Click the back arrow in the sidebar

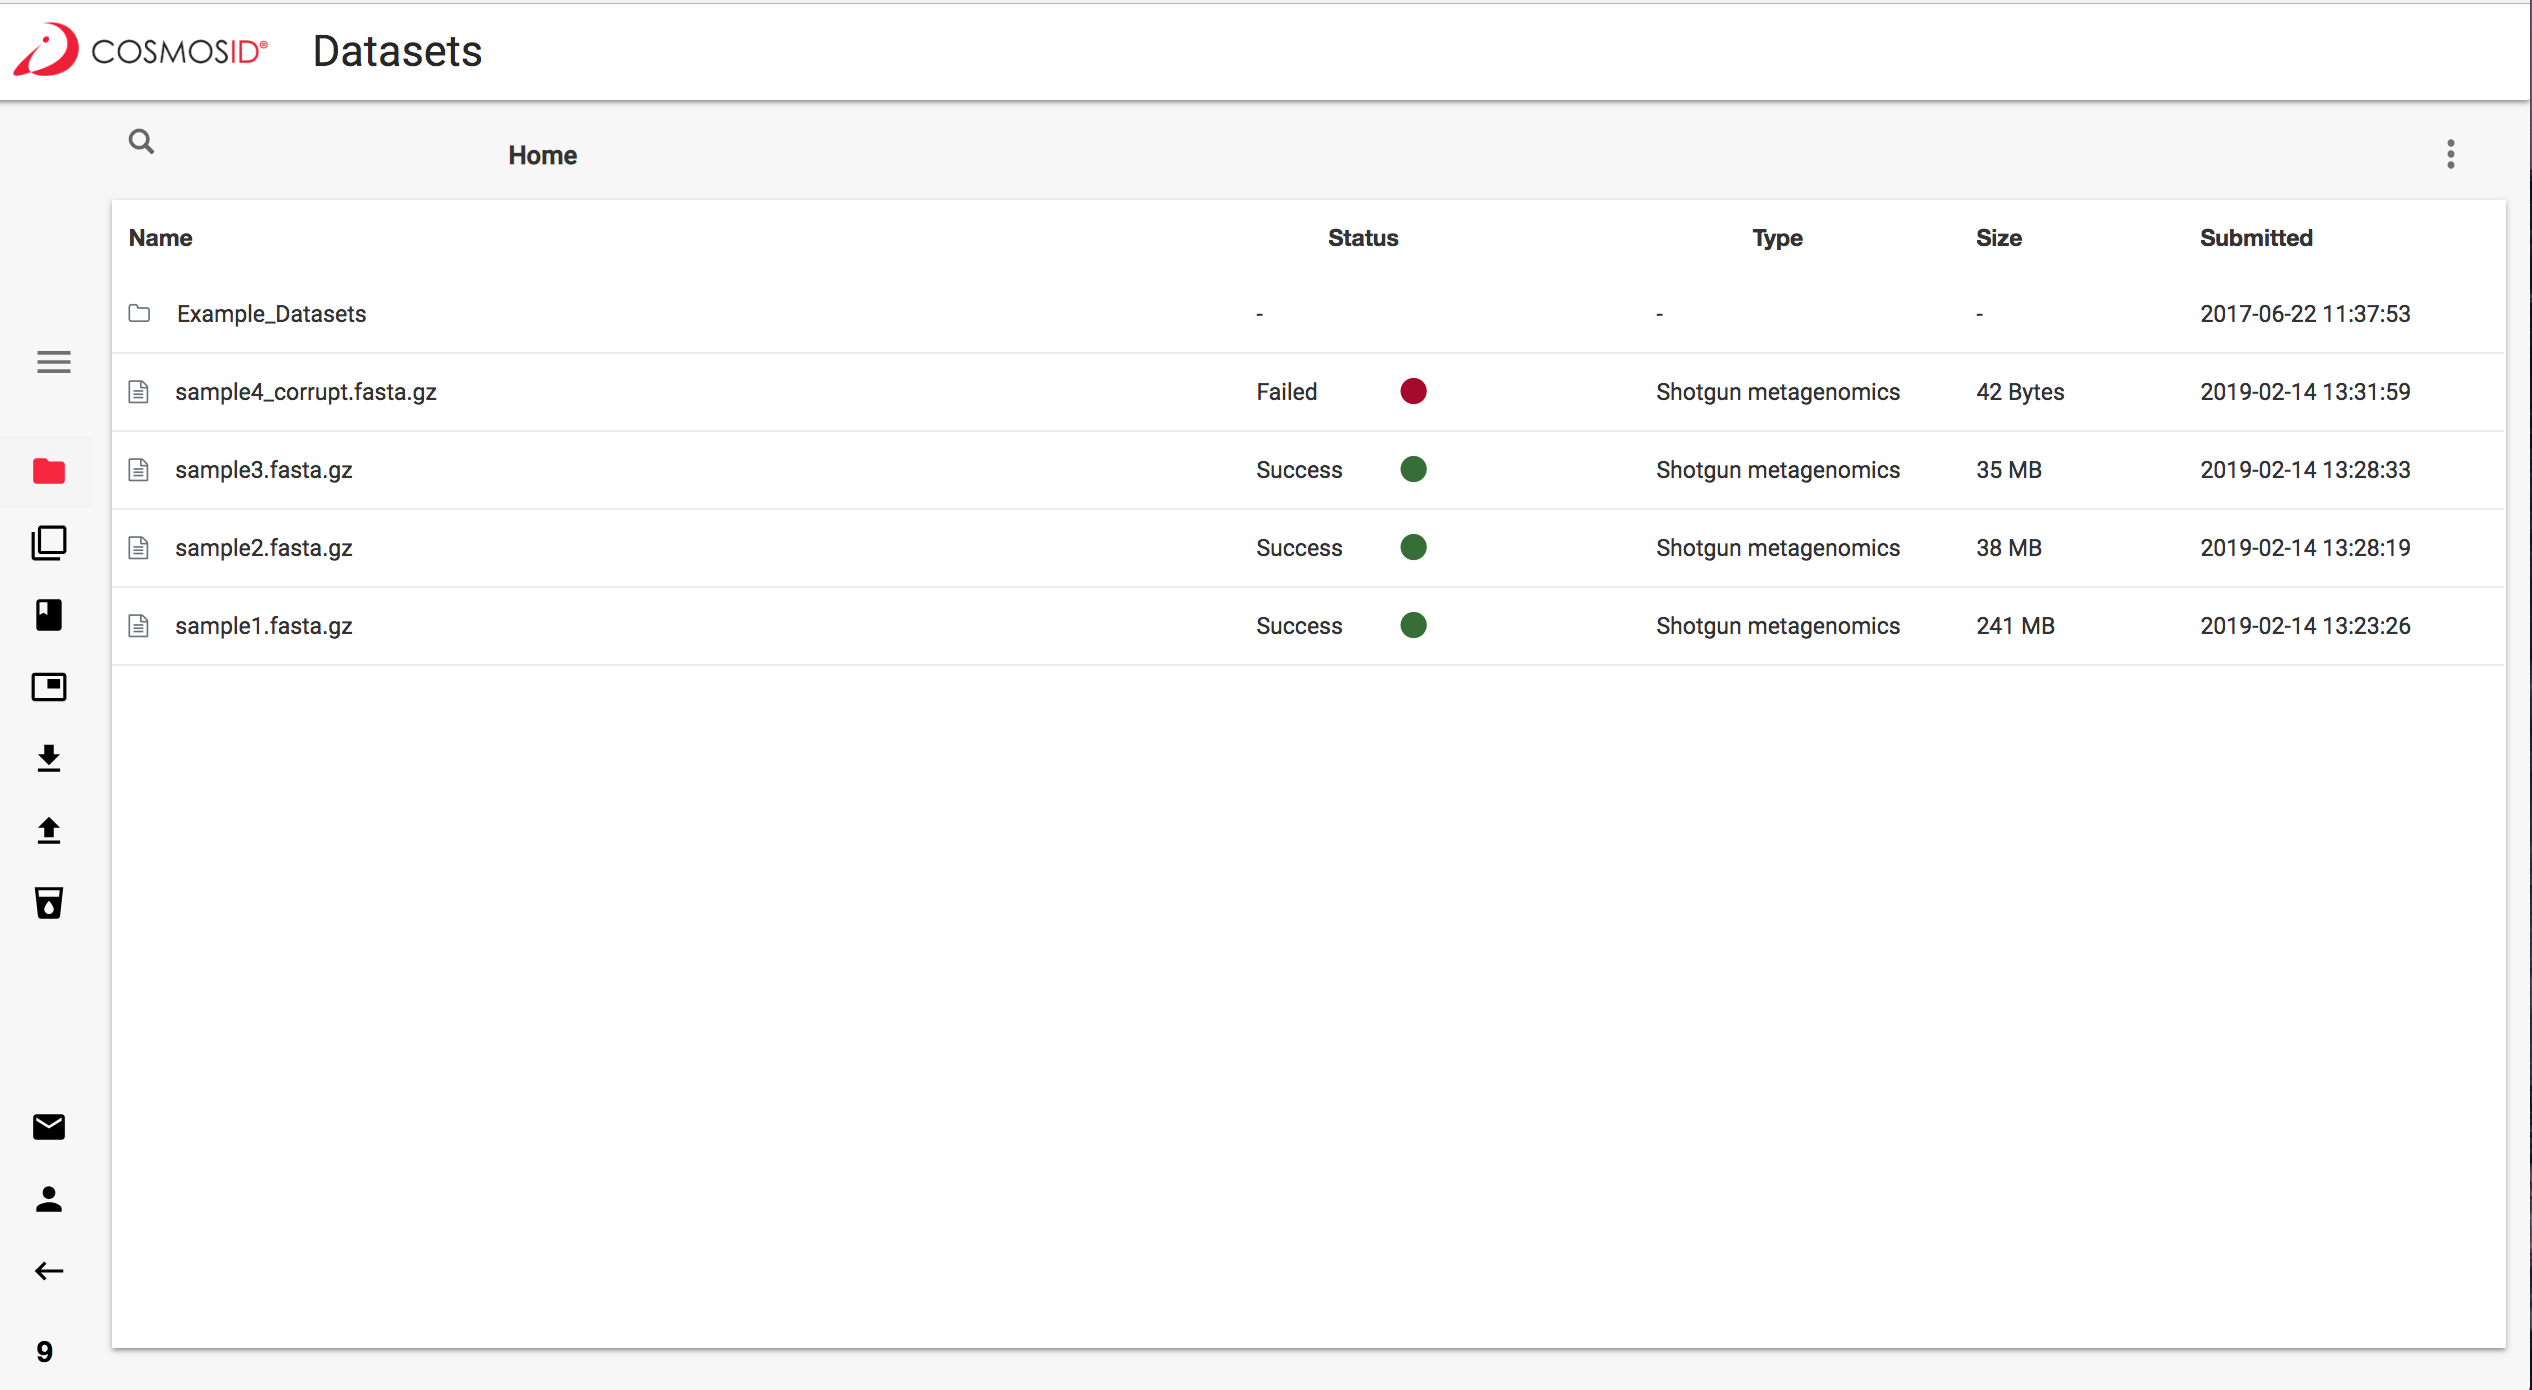tap(49, 1271)
